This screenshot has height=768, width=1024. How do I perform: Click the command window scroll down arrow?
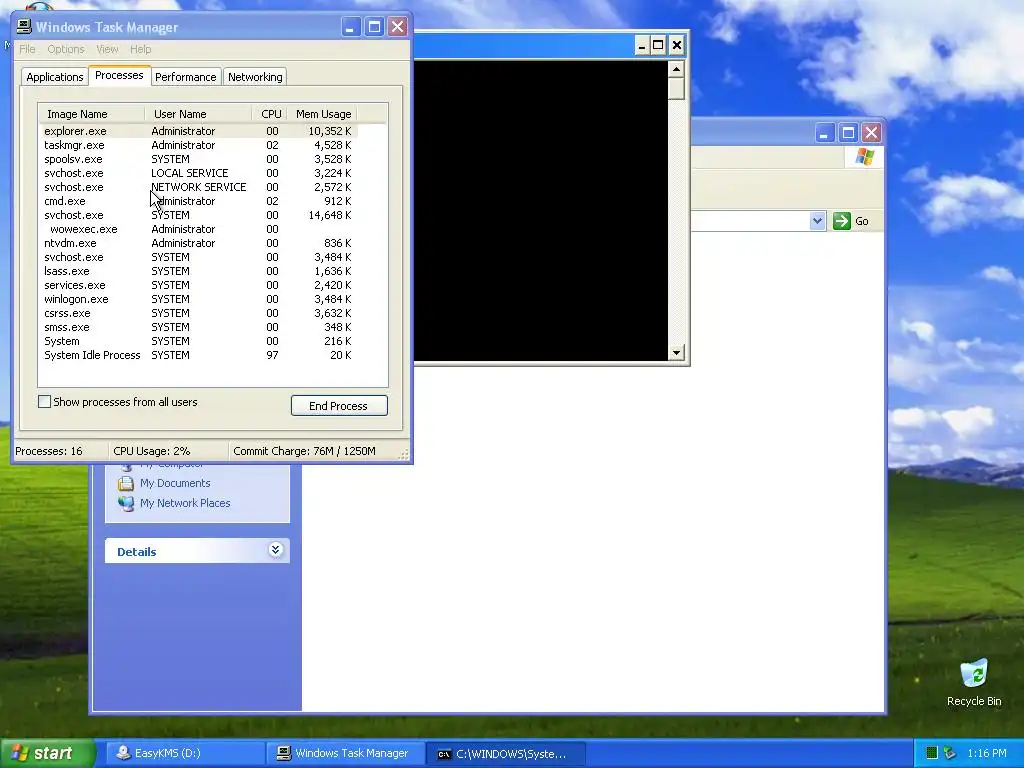(x=676, y=353)
